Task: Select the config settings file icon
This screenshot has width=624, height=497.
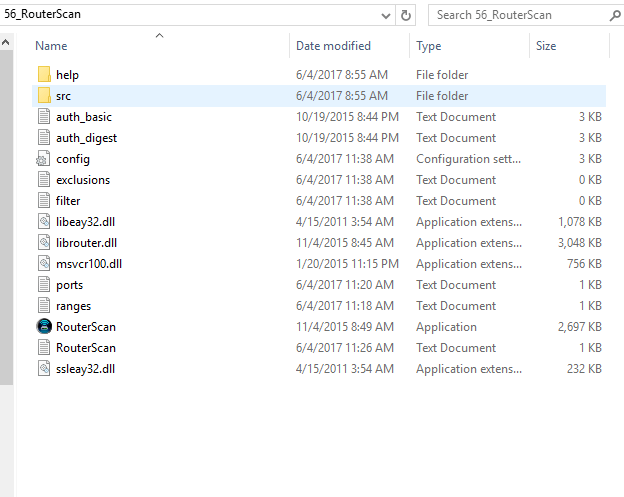Action: click(43, 159)
